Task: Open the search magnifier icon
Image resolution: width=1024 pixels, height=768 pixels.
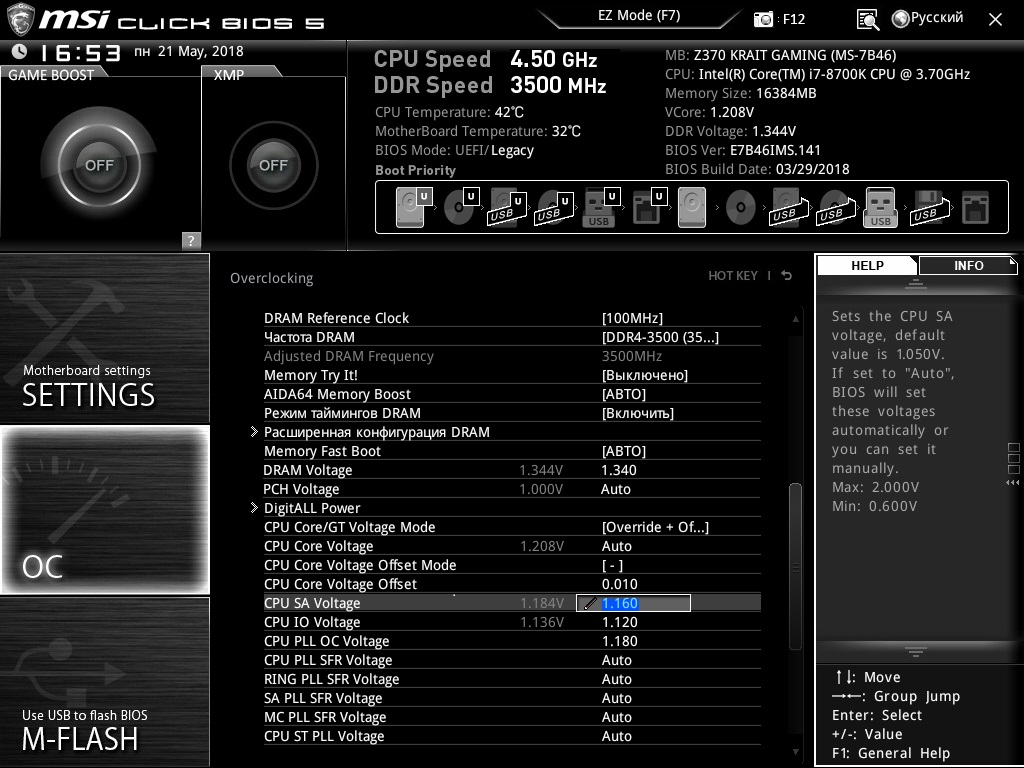Action: 868,20
